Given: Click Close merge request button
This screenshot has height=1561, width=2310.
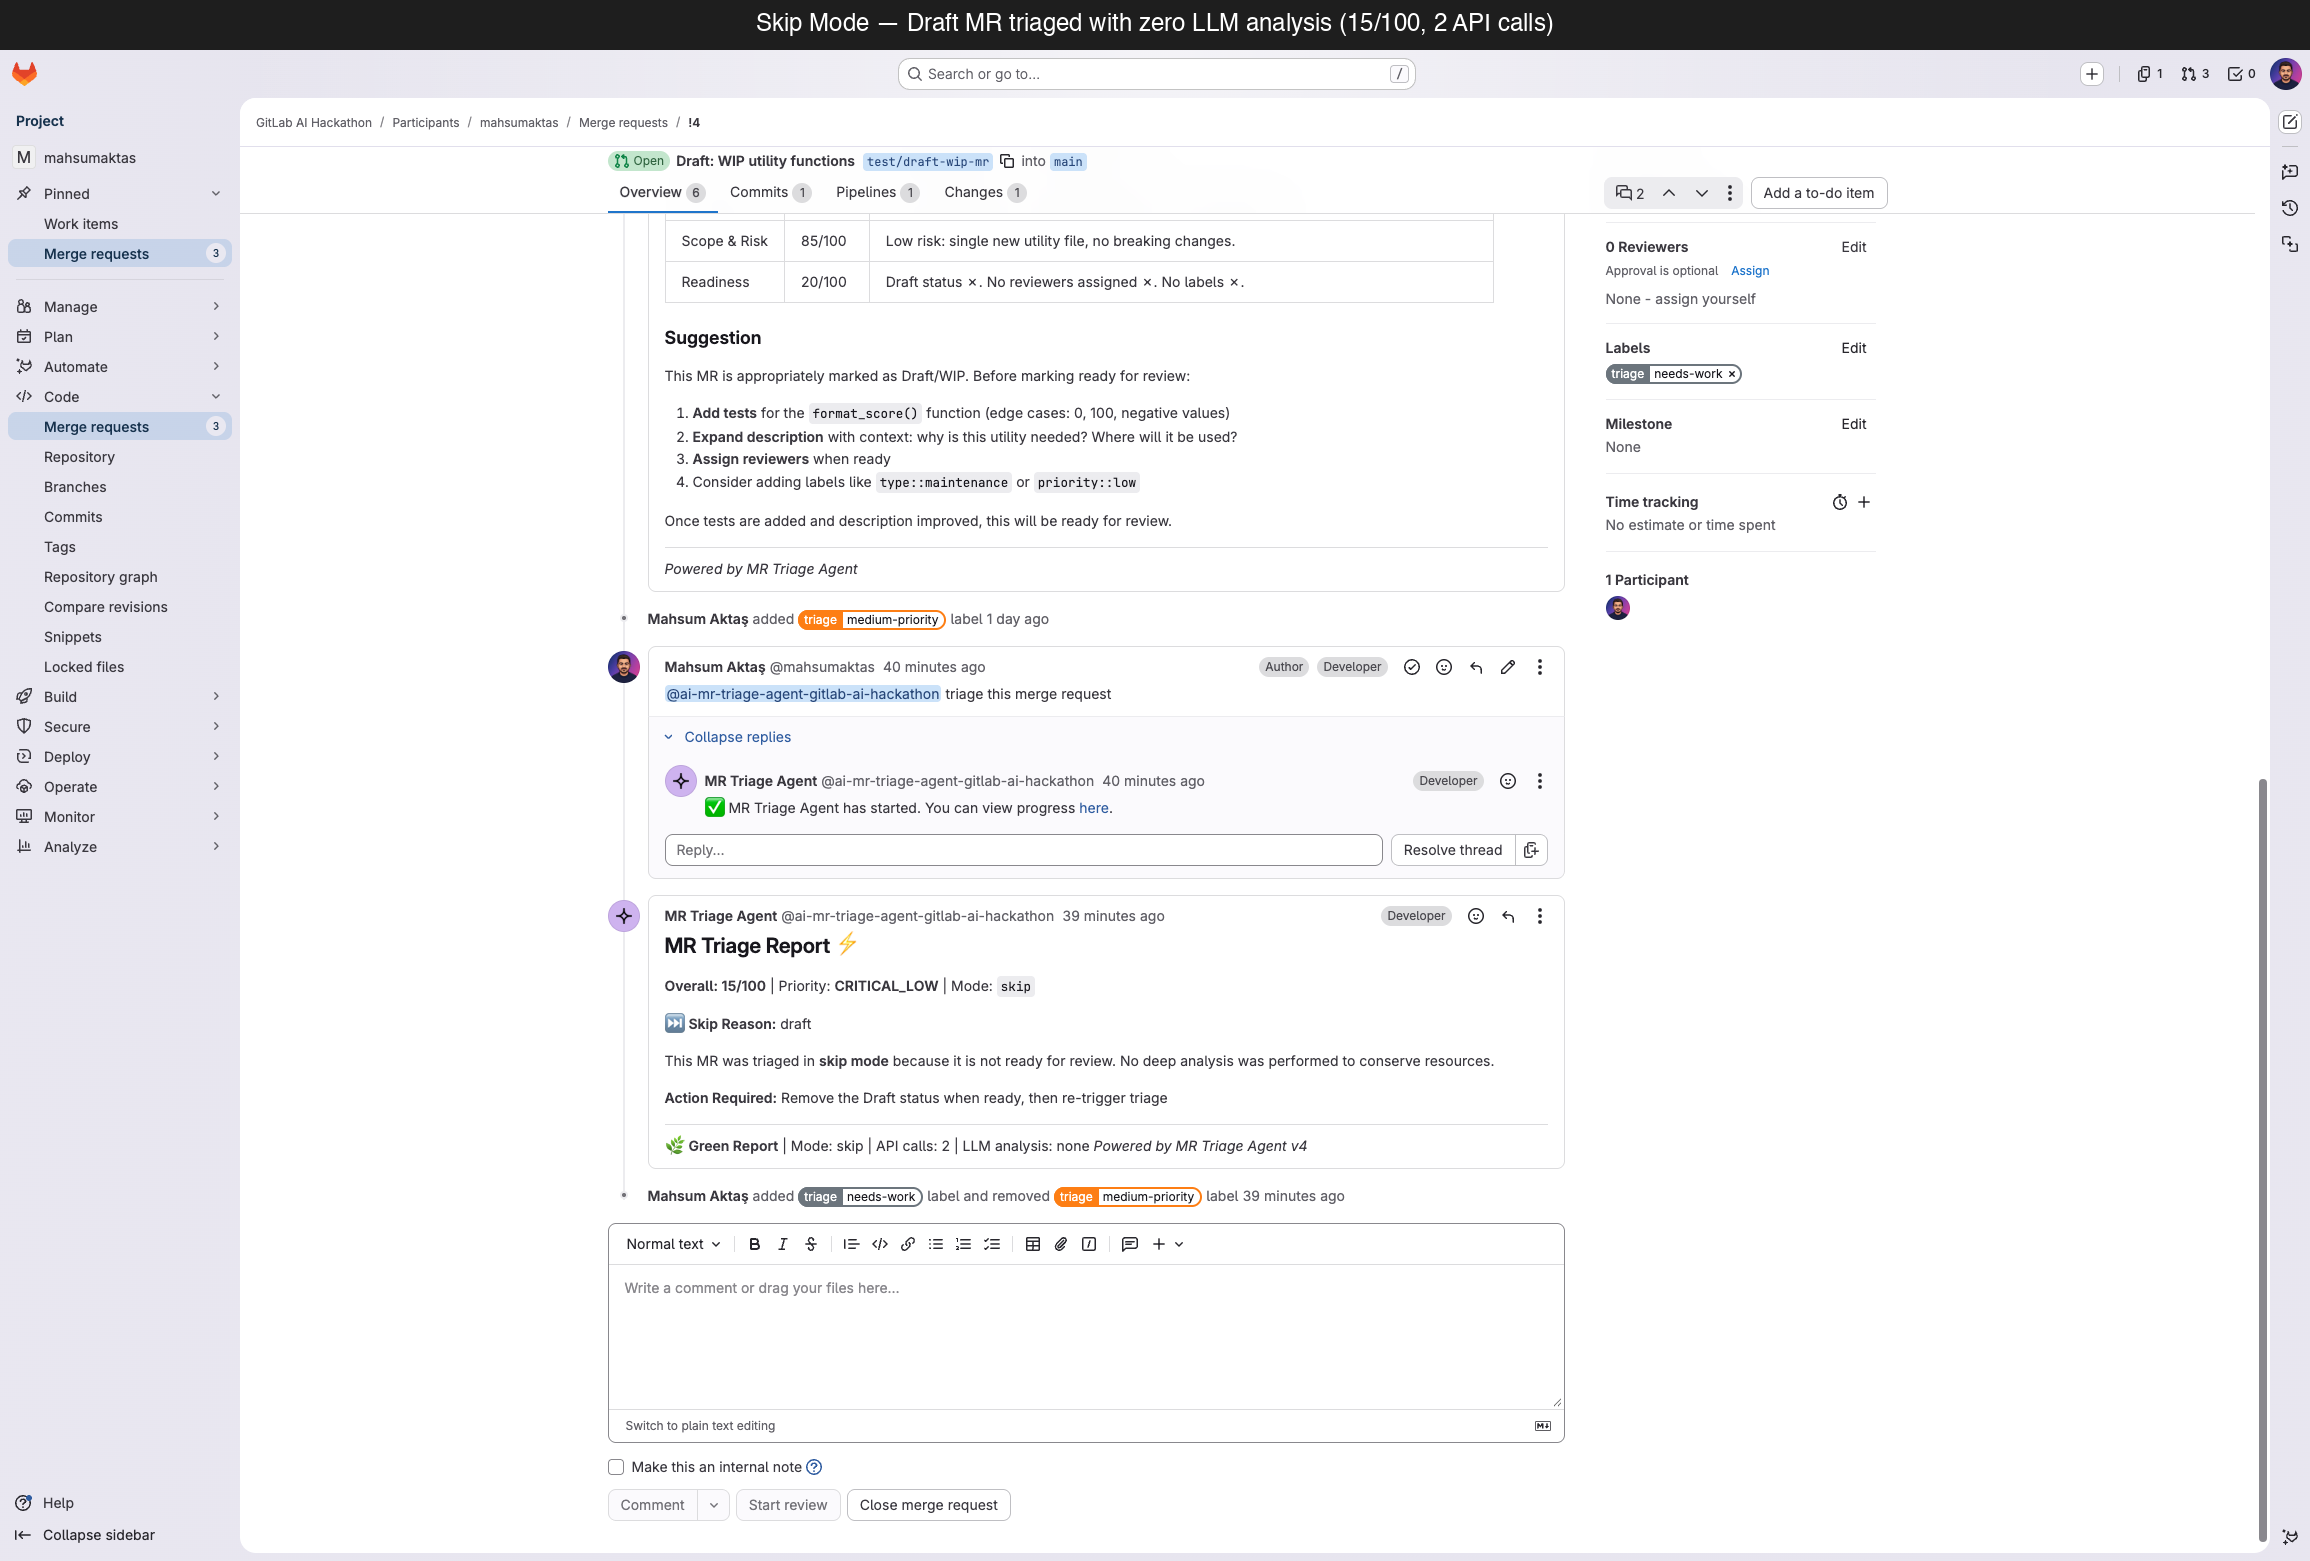Looking at the screenshot, I should click(928, 1505).
